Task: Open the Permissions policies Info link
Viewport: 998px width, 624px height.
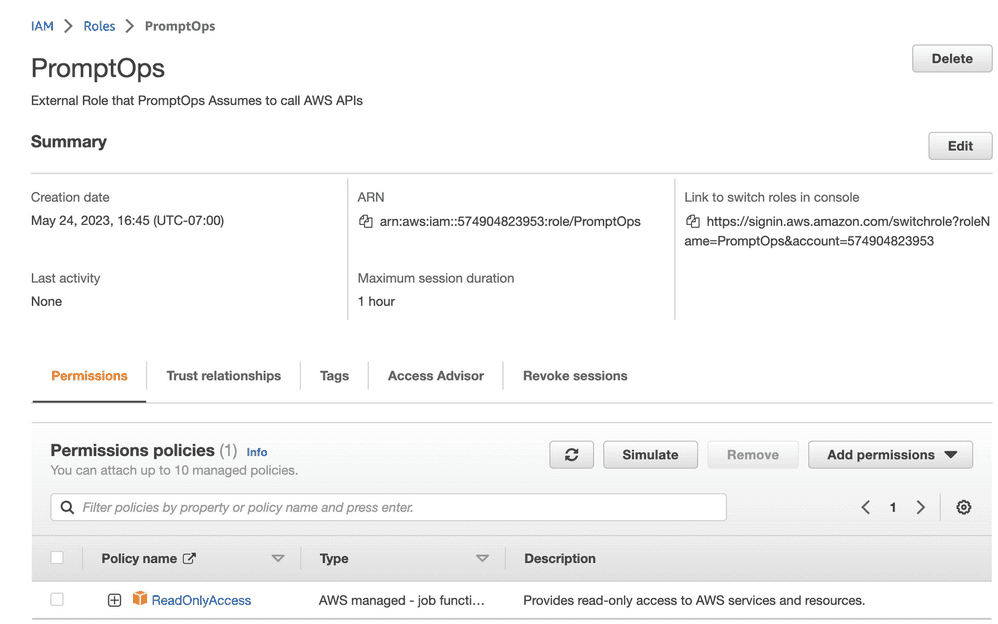Action: click(257, 452)
